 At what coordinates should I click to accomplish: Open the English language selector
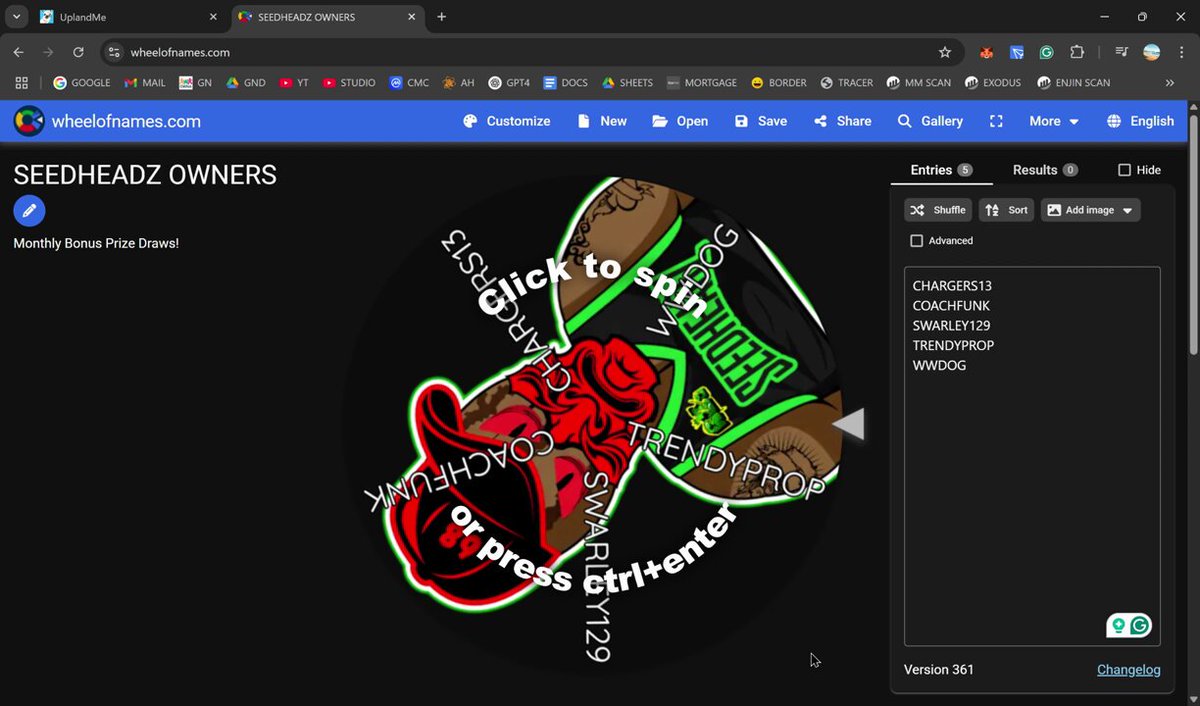[1141, 121]
